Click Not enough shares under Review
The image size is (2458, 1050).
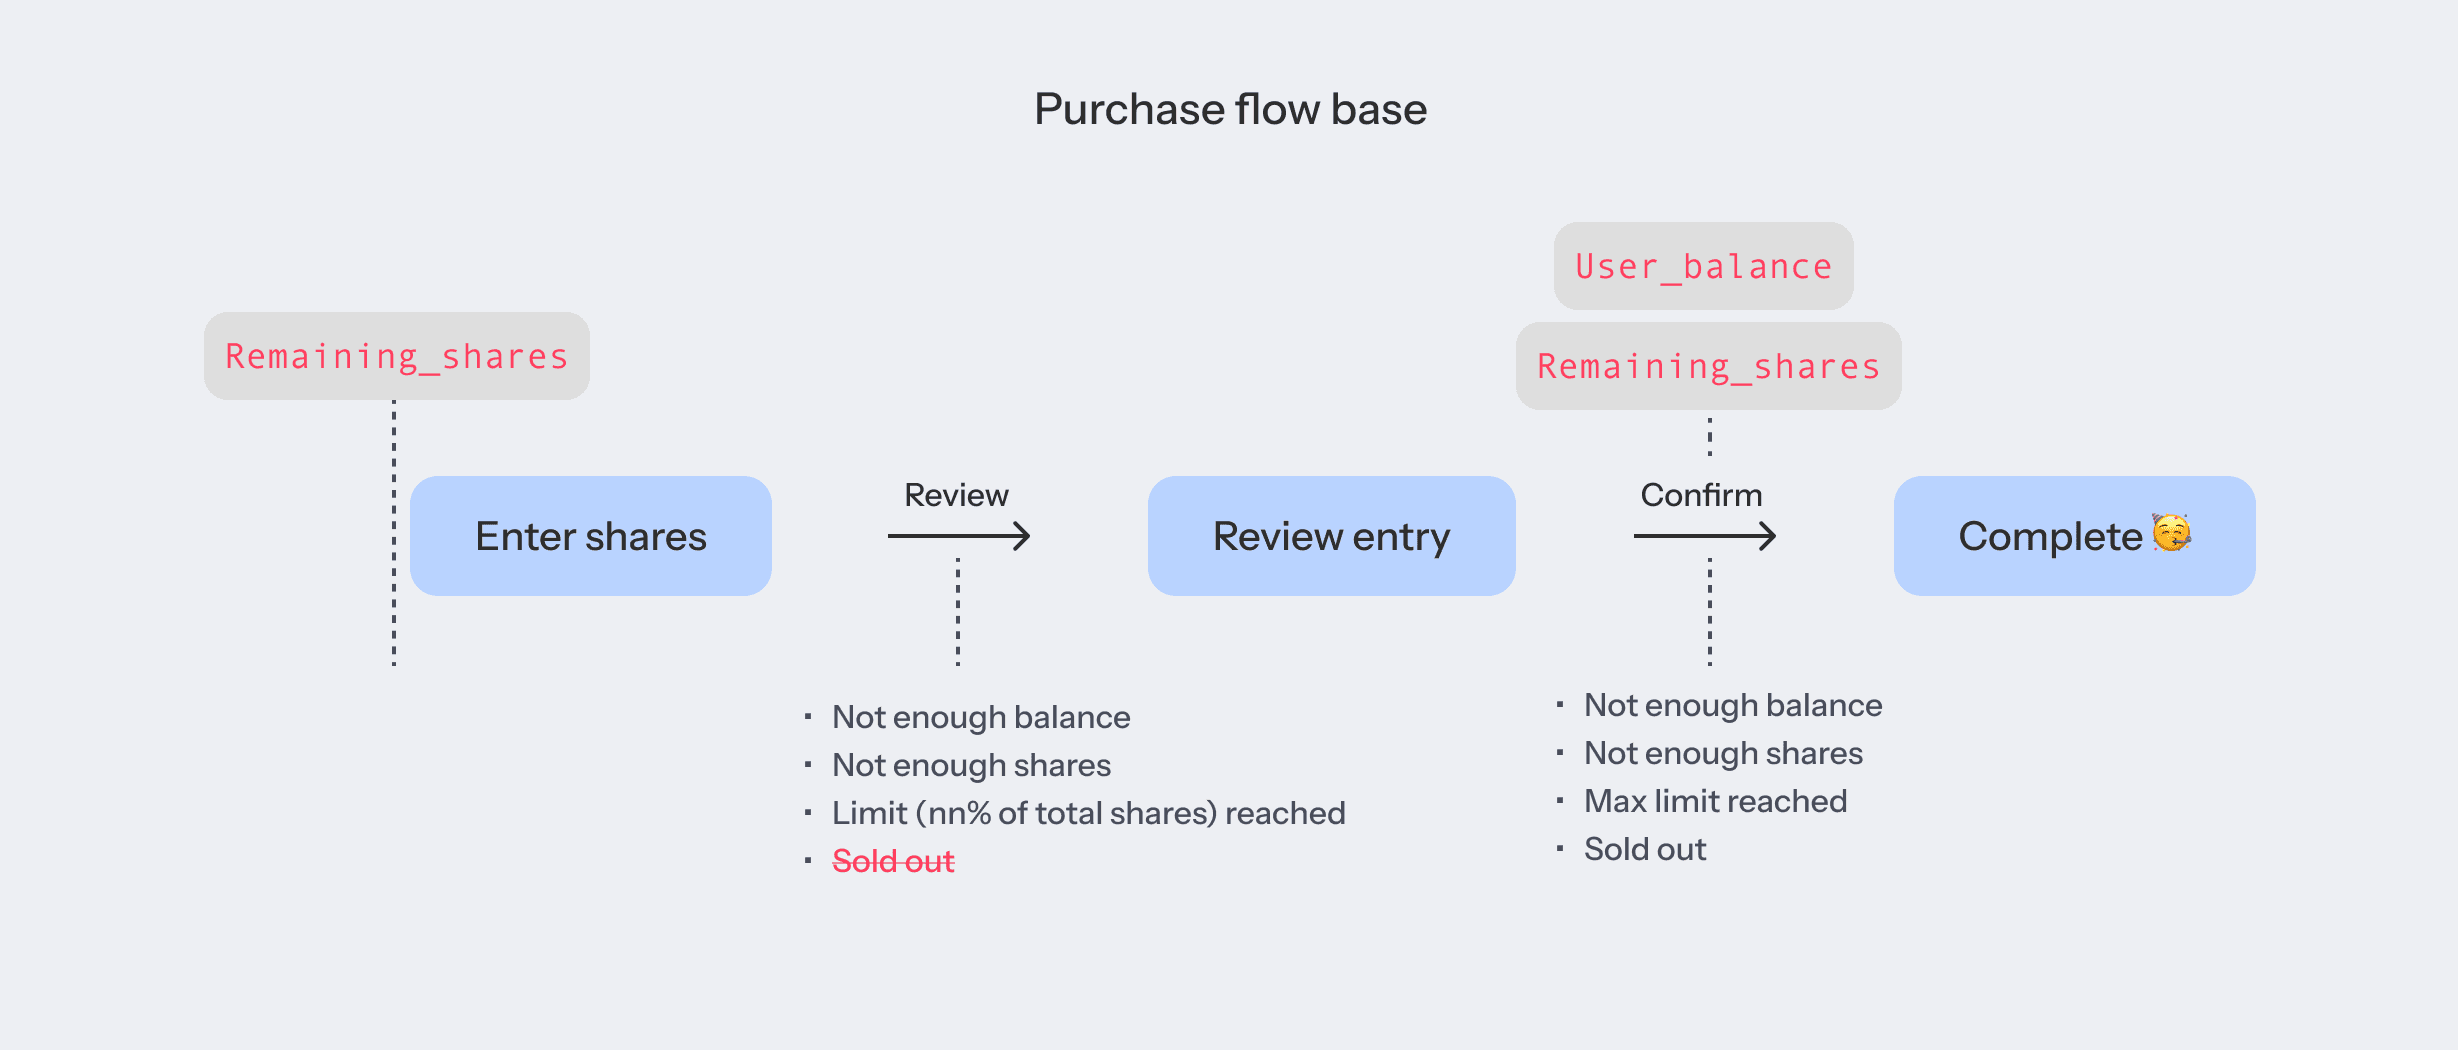pyautogui.click(x=972, y=765)
